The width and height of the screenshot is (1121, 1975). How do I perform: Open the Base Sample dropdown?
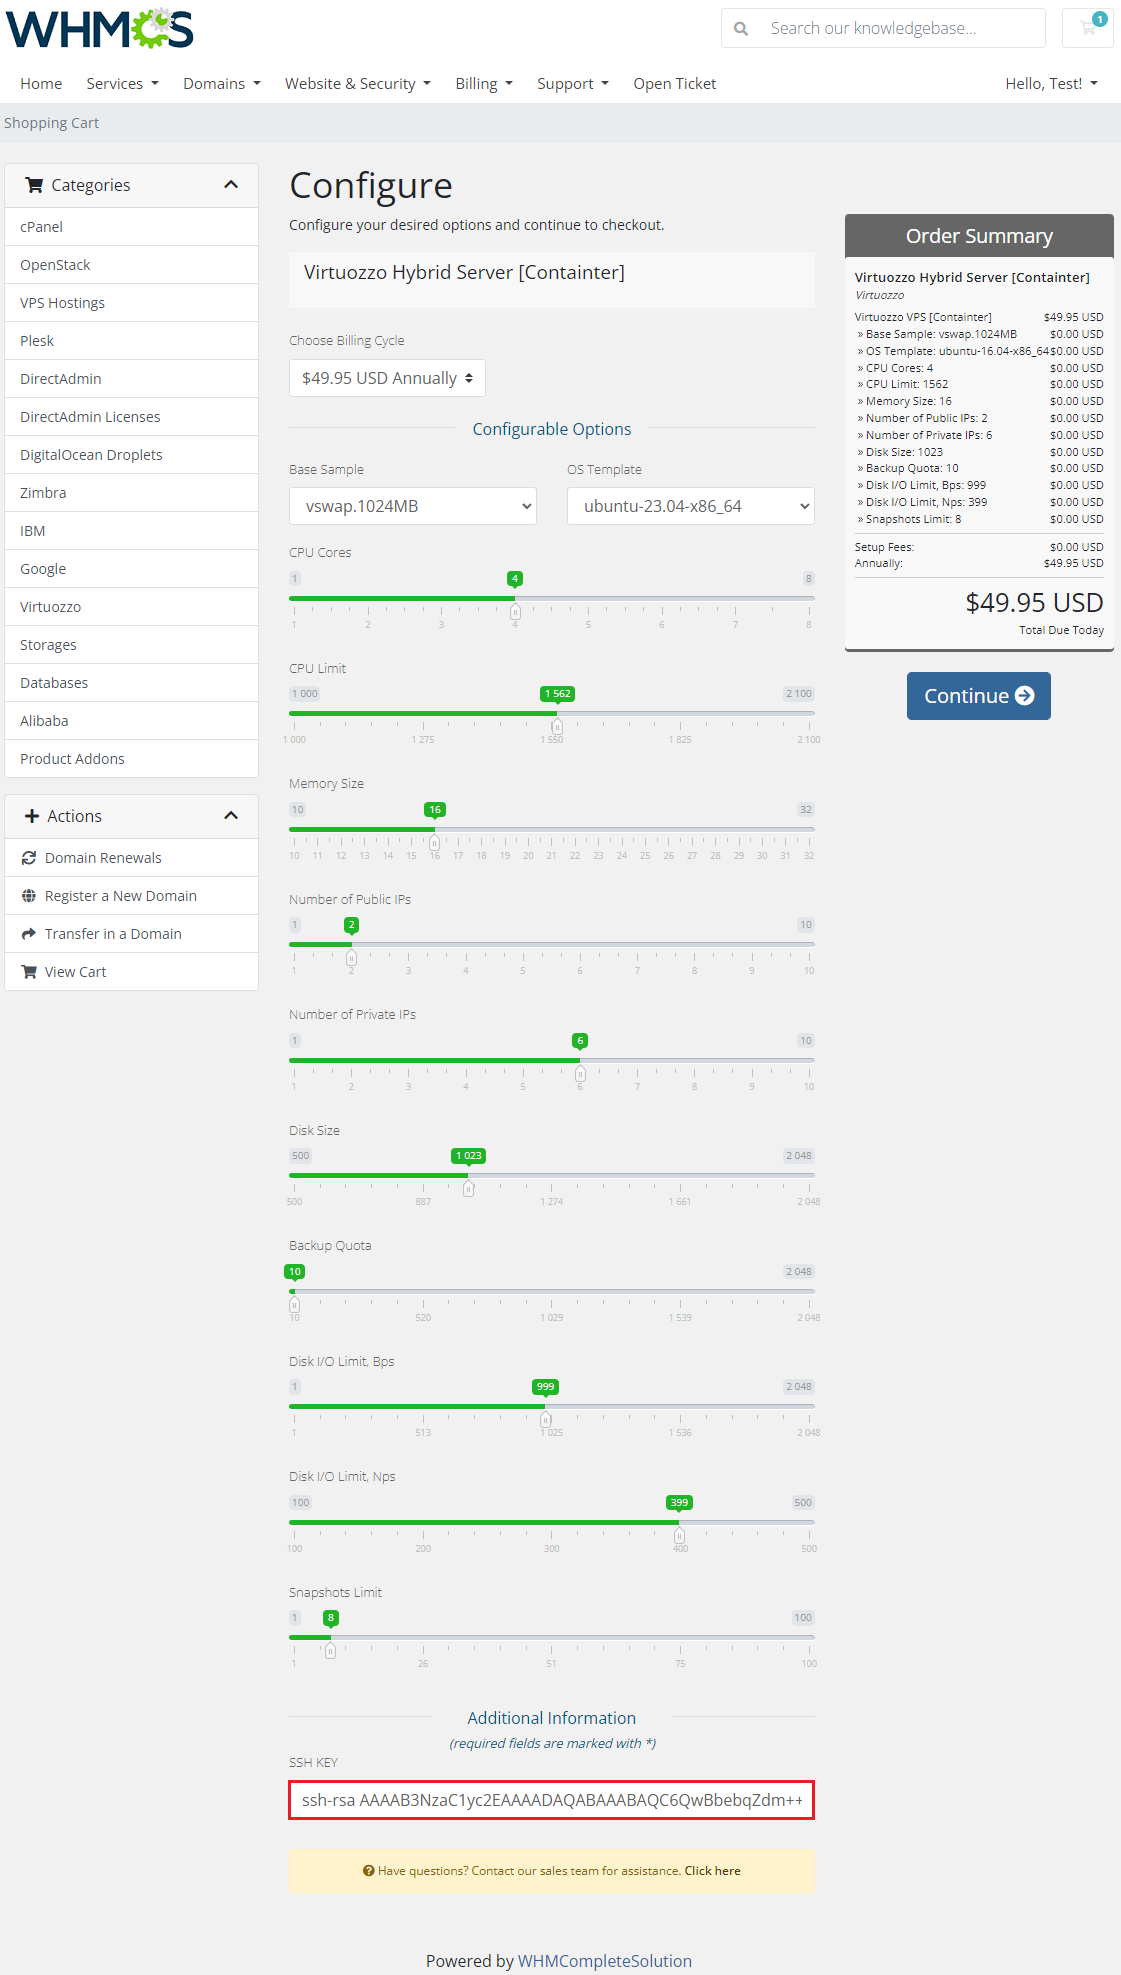413,506
